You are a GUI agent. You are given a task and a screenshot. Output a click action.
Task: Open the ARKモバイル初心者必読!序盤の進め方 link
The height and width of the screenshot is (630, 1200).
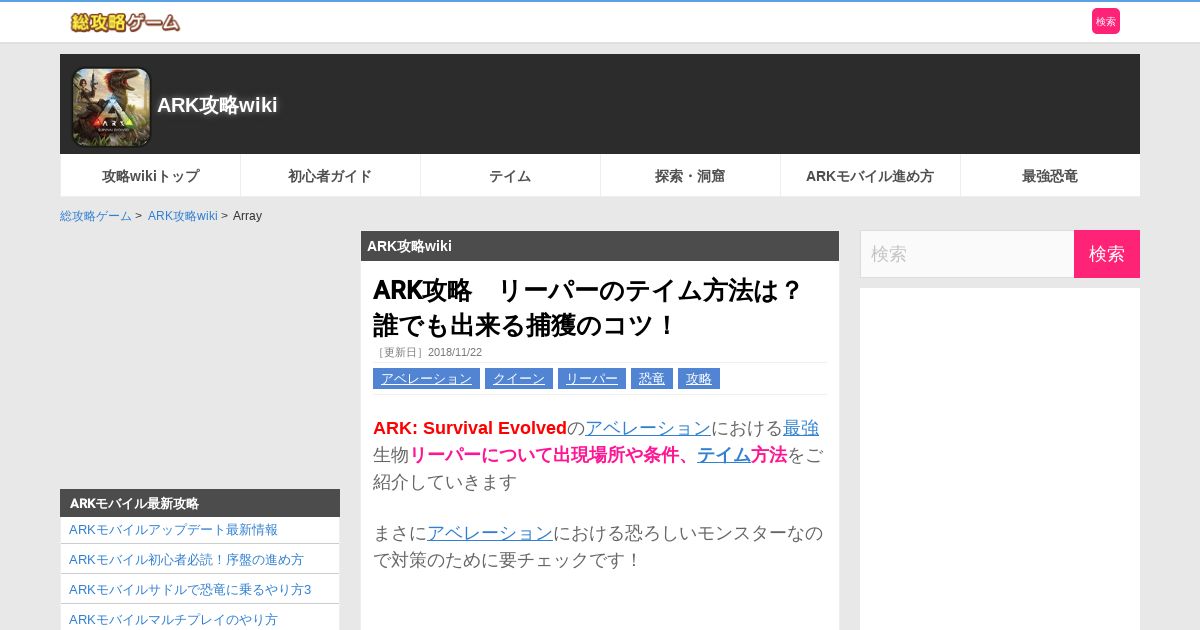click(x=186, y=560)
